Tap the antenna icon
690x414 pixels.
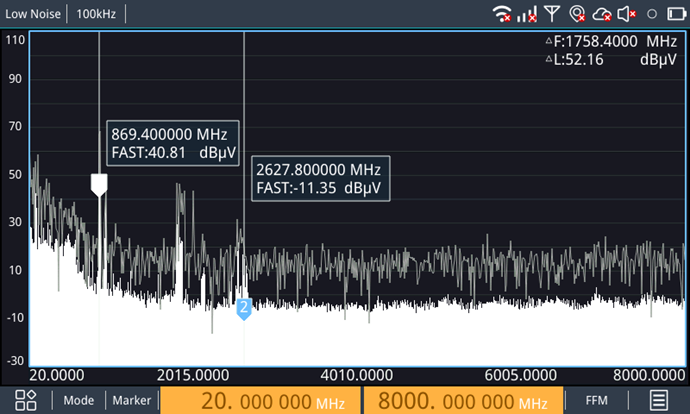(x=552, y=14)
